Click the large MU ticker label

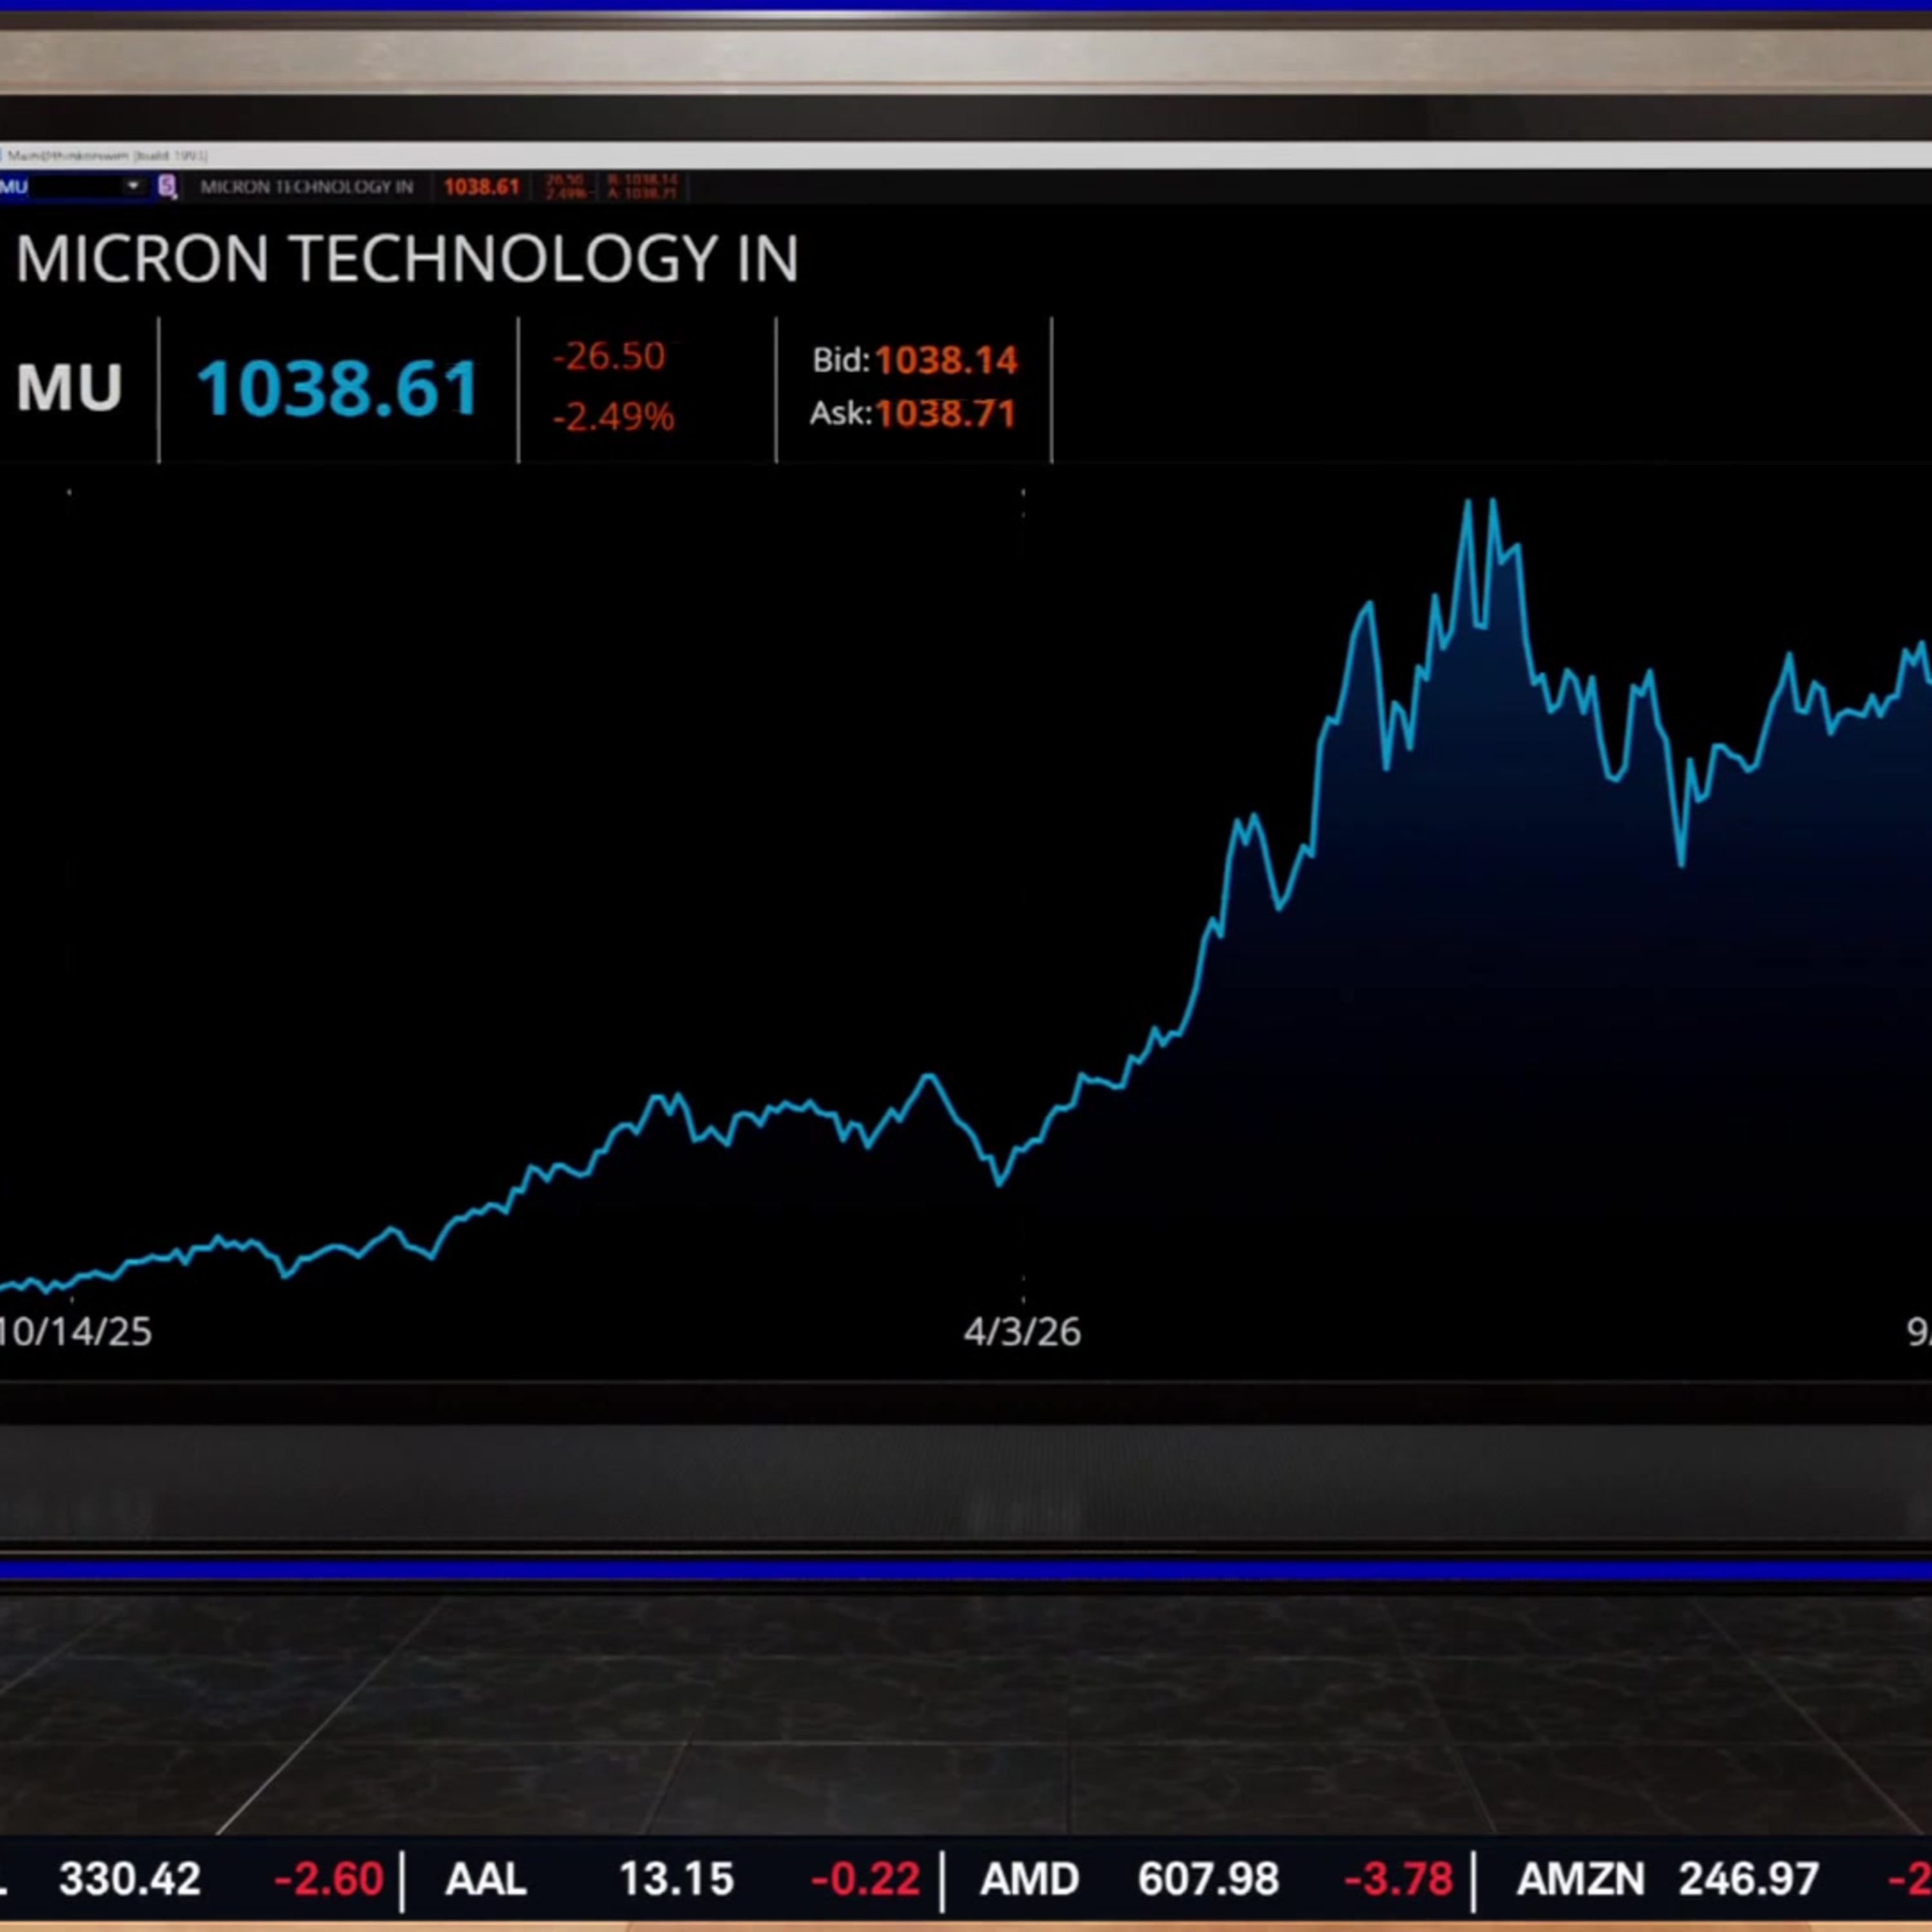coord(69,387)
